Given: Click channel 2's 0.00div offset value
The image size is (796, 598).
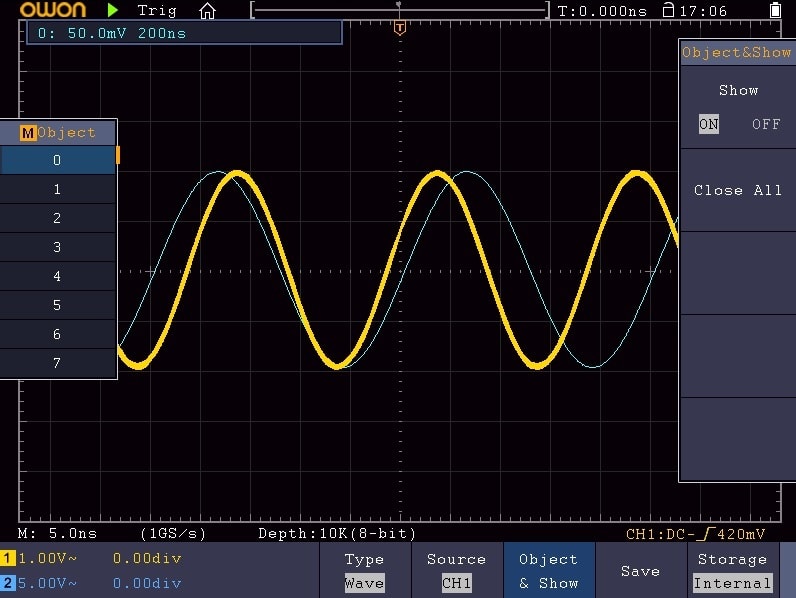Looking at the screenshot, I should tap(147, 583).
